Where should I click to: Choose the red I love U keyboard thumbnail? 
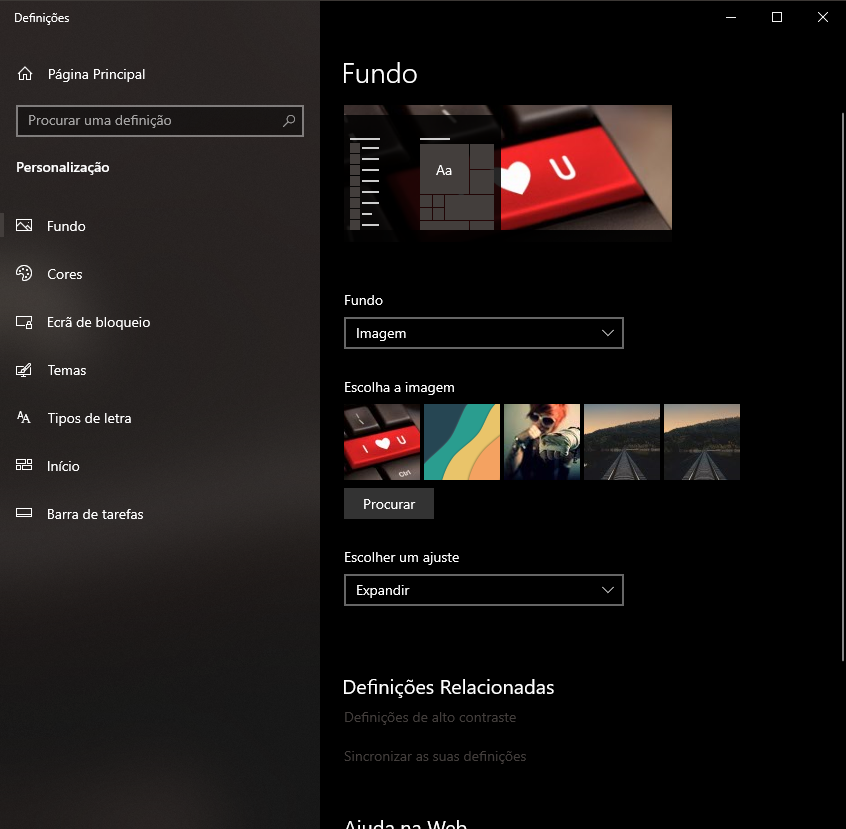(x=382, y=442)
